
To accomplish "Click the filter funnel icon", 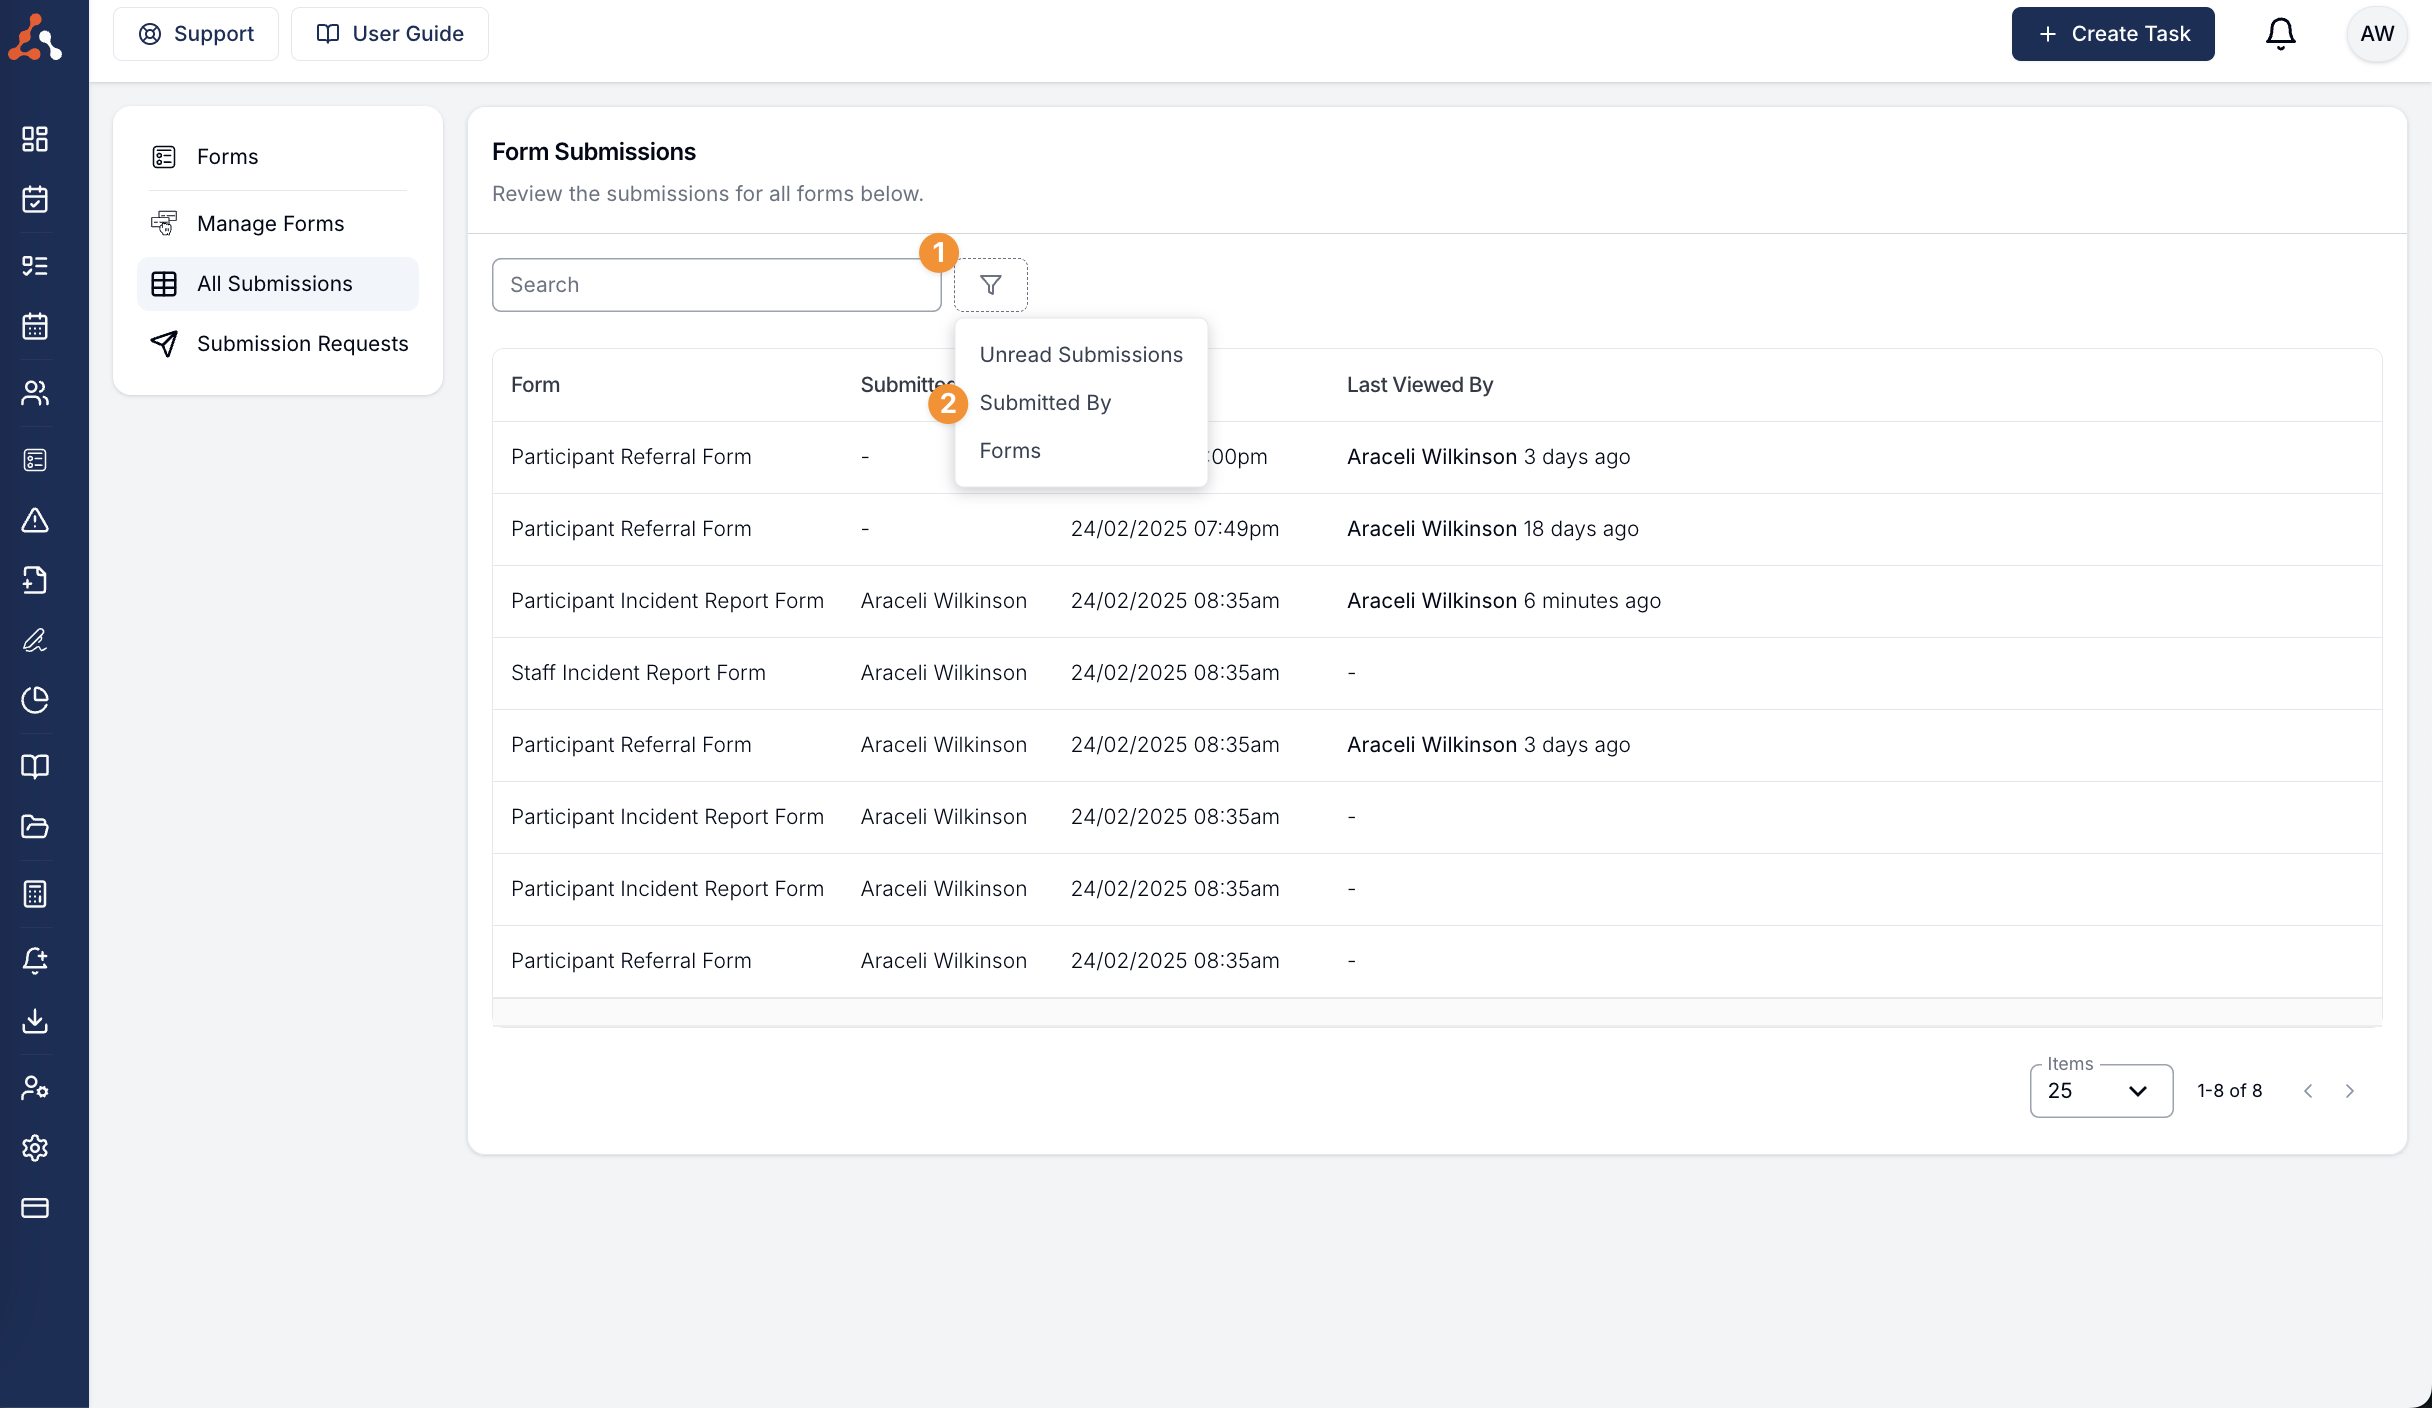I will (990, 285).
